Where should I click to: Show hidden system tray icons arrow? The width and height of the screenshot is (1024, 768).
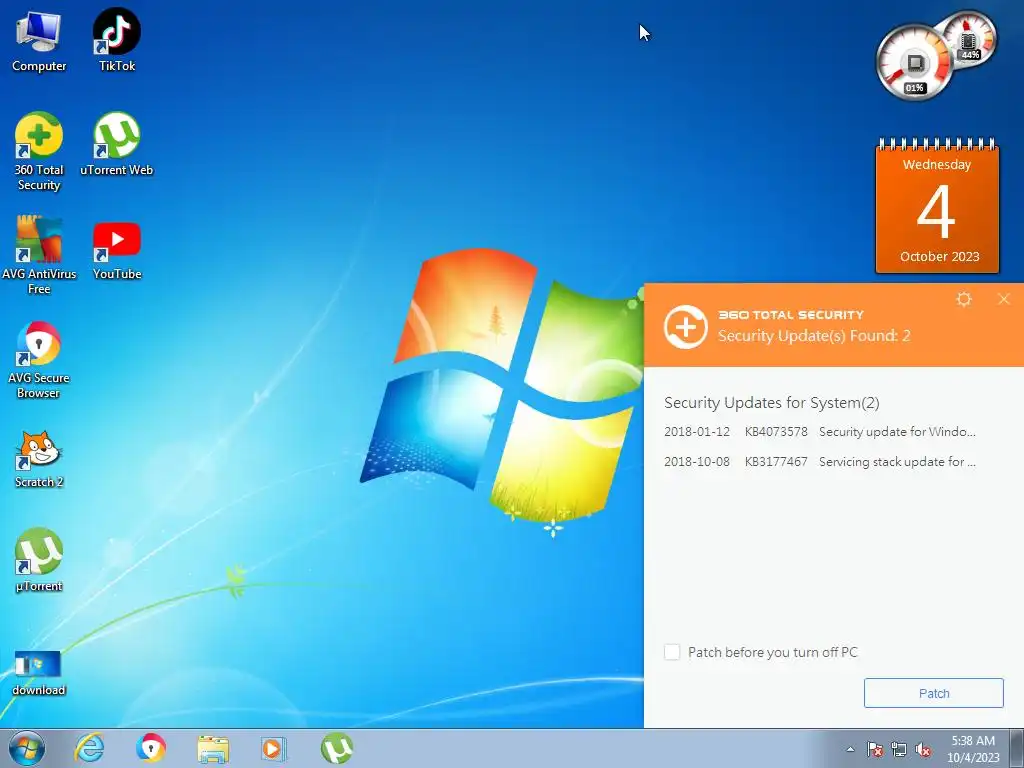point(850,749)
